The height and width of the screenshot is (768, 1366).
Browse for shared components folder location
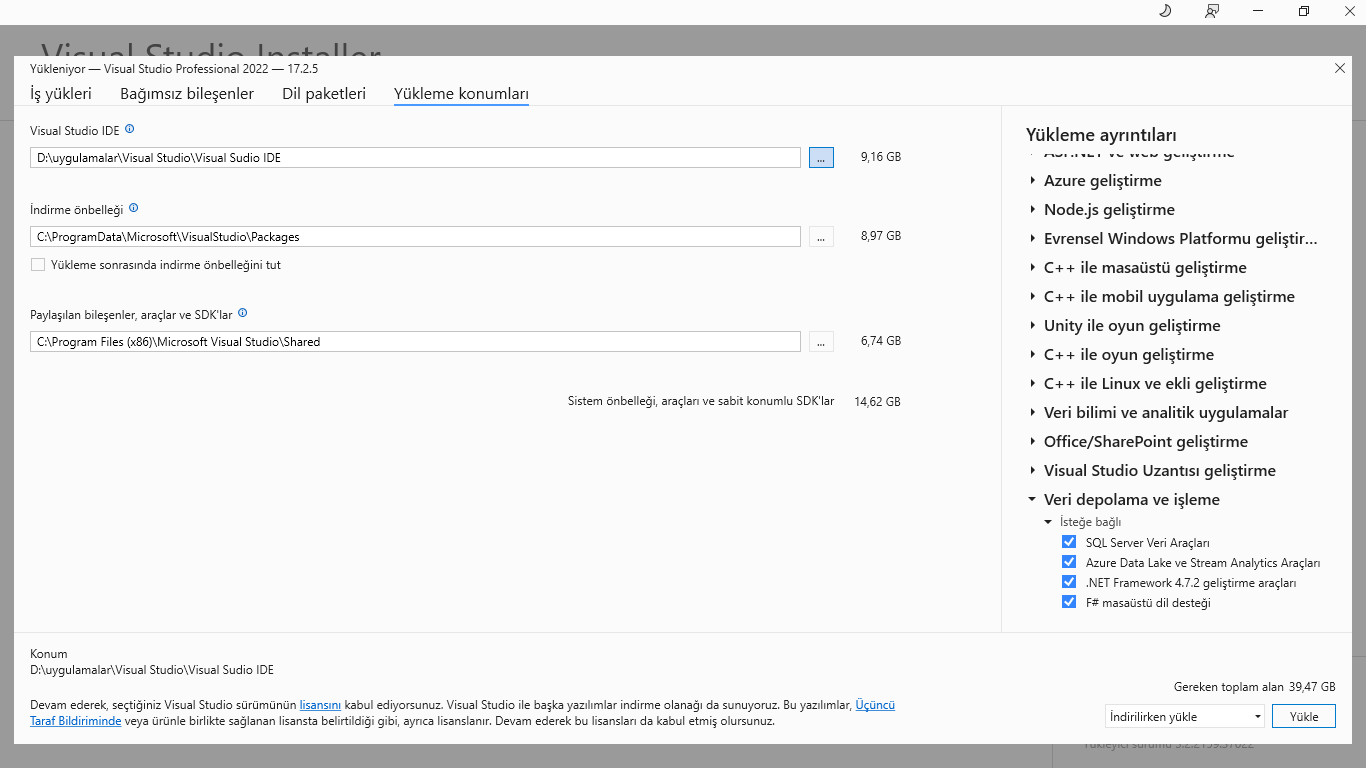point(821,341)
